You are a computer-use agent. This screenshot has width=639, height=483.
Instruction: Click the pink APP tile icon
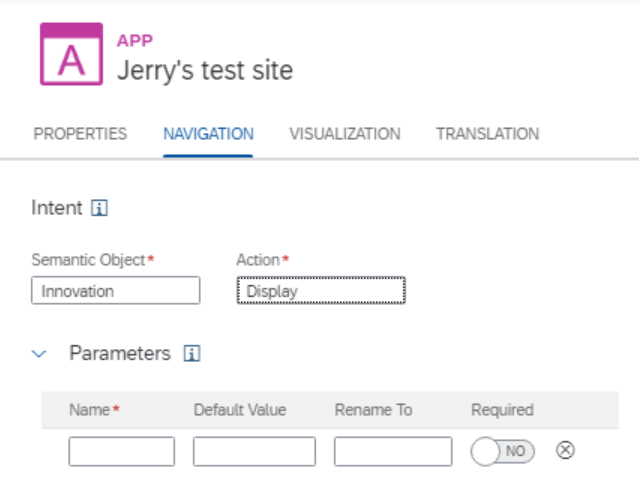[71, 54]
